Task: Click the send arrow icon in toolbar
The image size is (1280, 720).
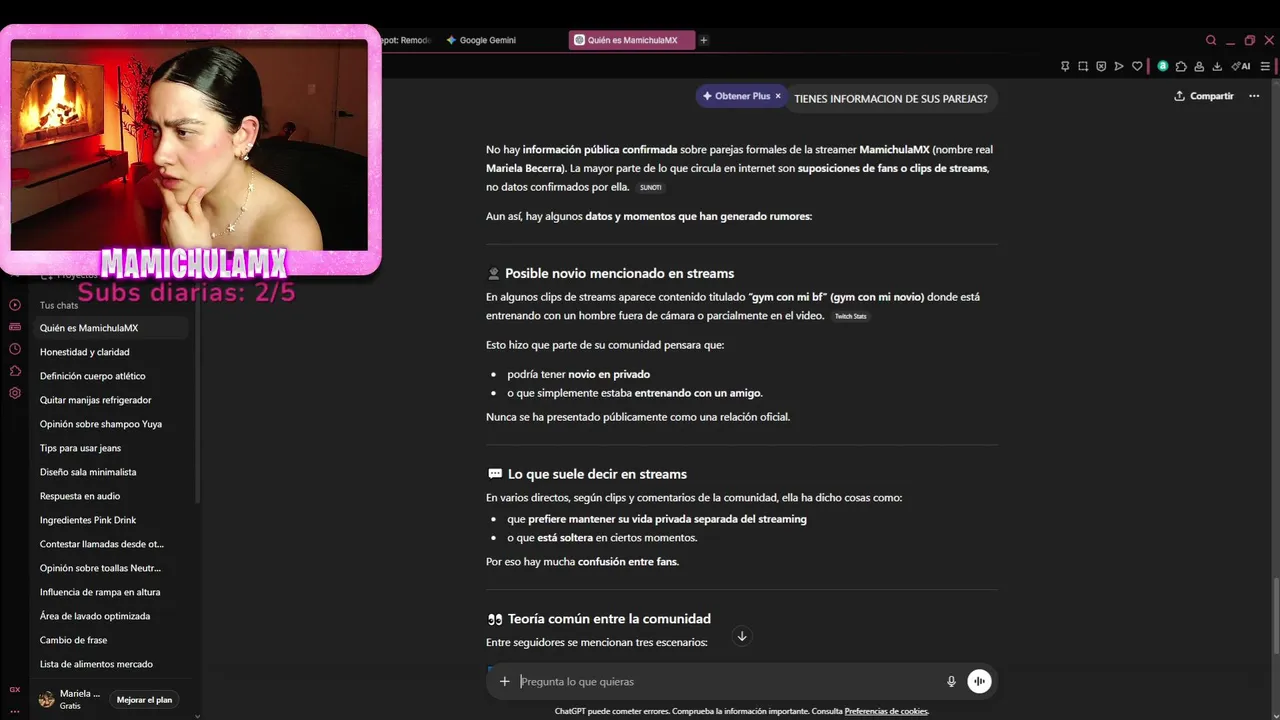Action: click(1119, 66)
